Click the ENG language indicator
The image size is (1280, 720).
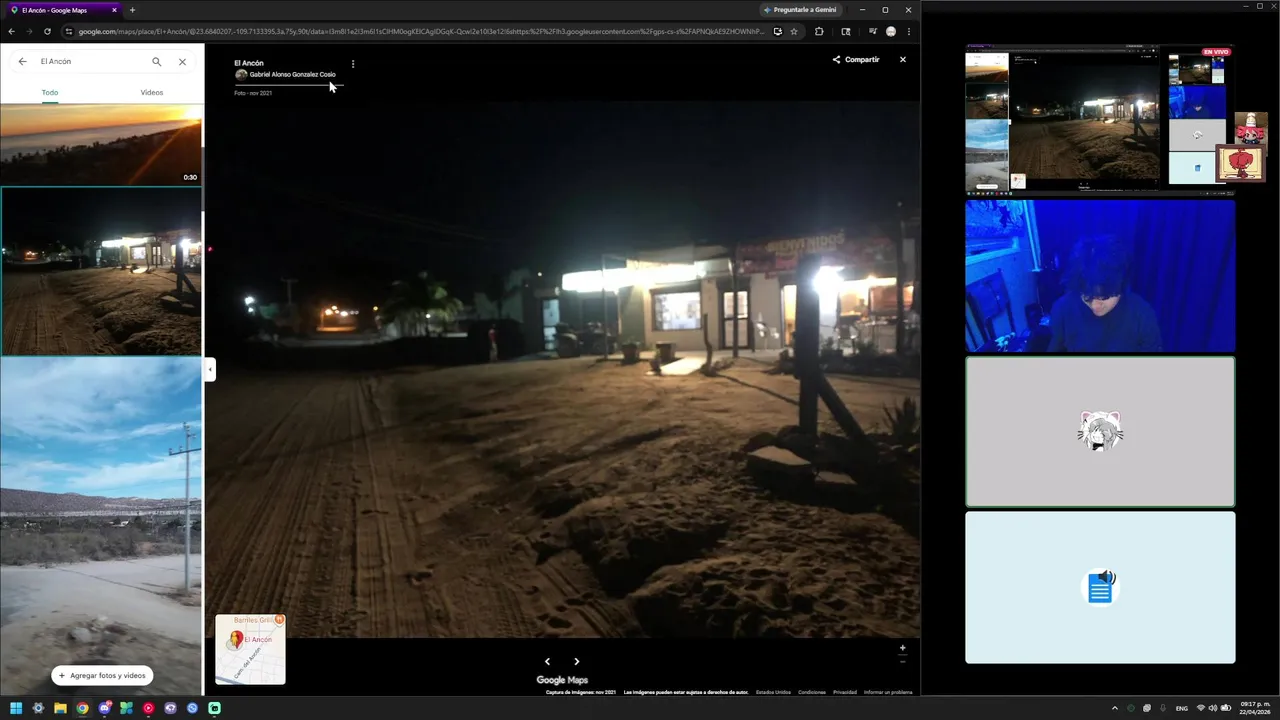(x=1182, y=708)
